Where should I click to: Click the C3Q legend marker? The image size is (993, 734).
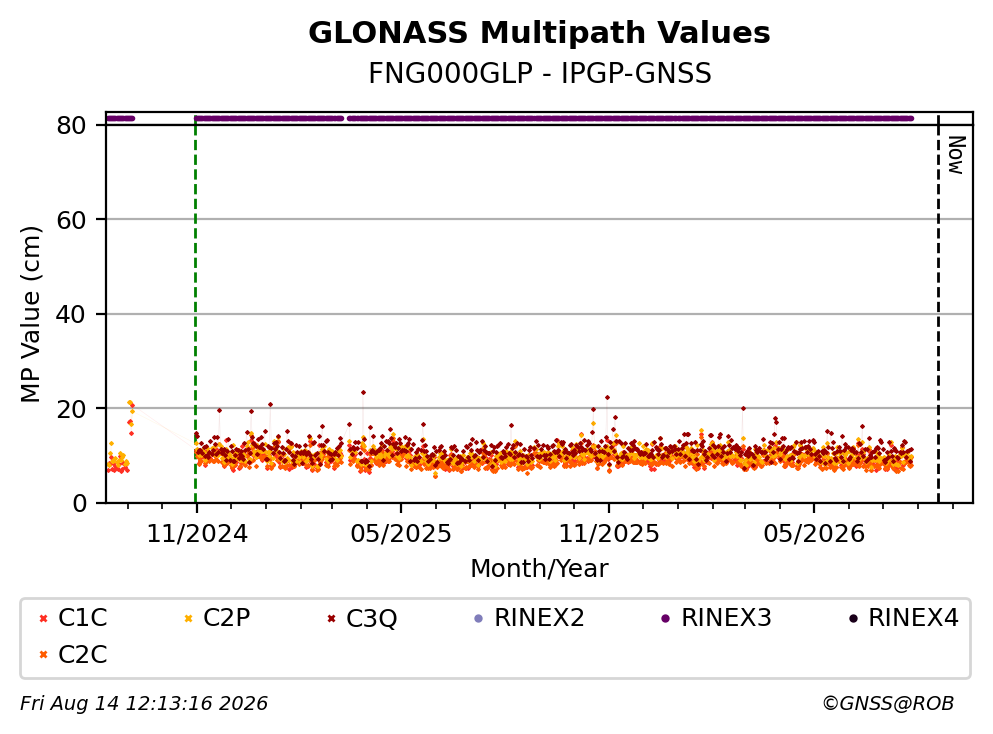click(331, 619)
